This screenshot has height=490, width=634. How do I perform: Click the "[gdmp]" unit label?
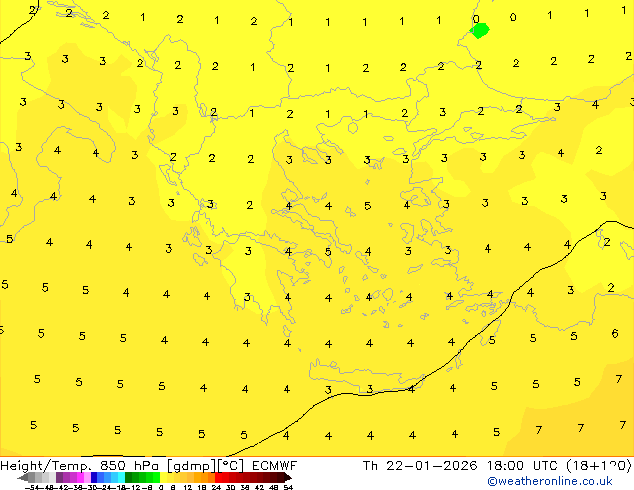[191, 466]
